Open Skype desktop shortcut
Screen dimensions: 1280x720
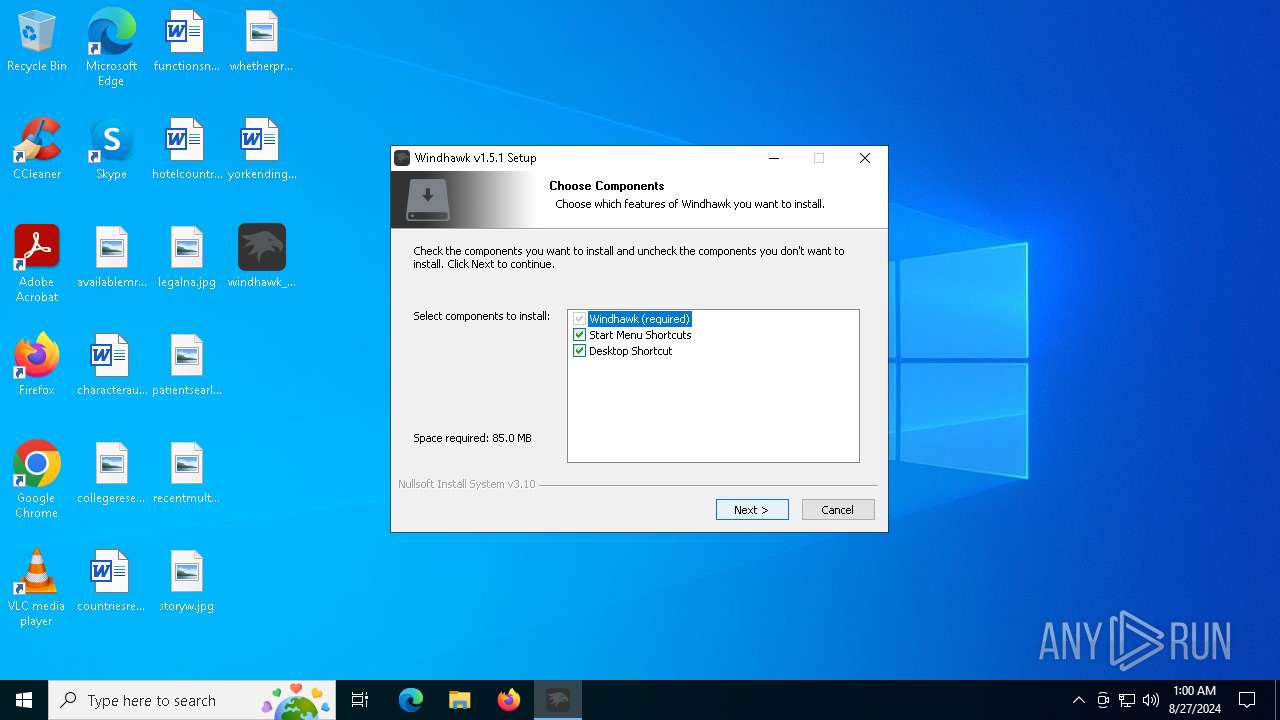click(x=111, y=150)
